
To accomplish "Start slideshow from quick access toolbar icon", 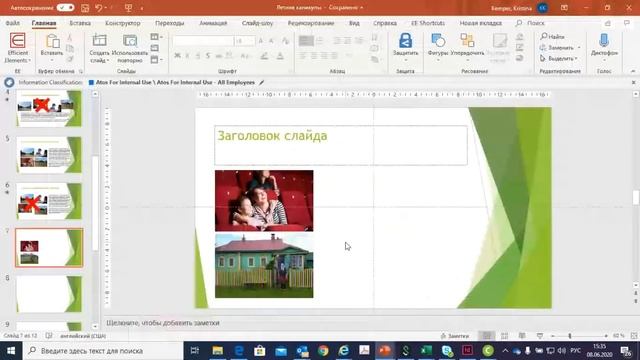I will pos(128,8).
